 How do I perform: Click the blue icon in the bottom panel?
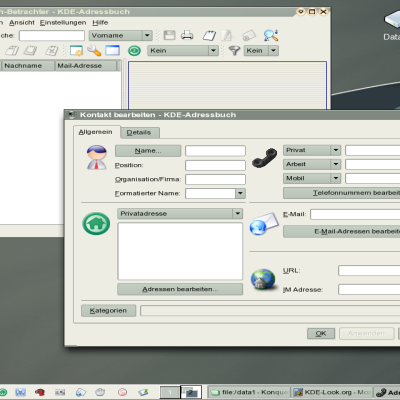(x=20, y=392)
